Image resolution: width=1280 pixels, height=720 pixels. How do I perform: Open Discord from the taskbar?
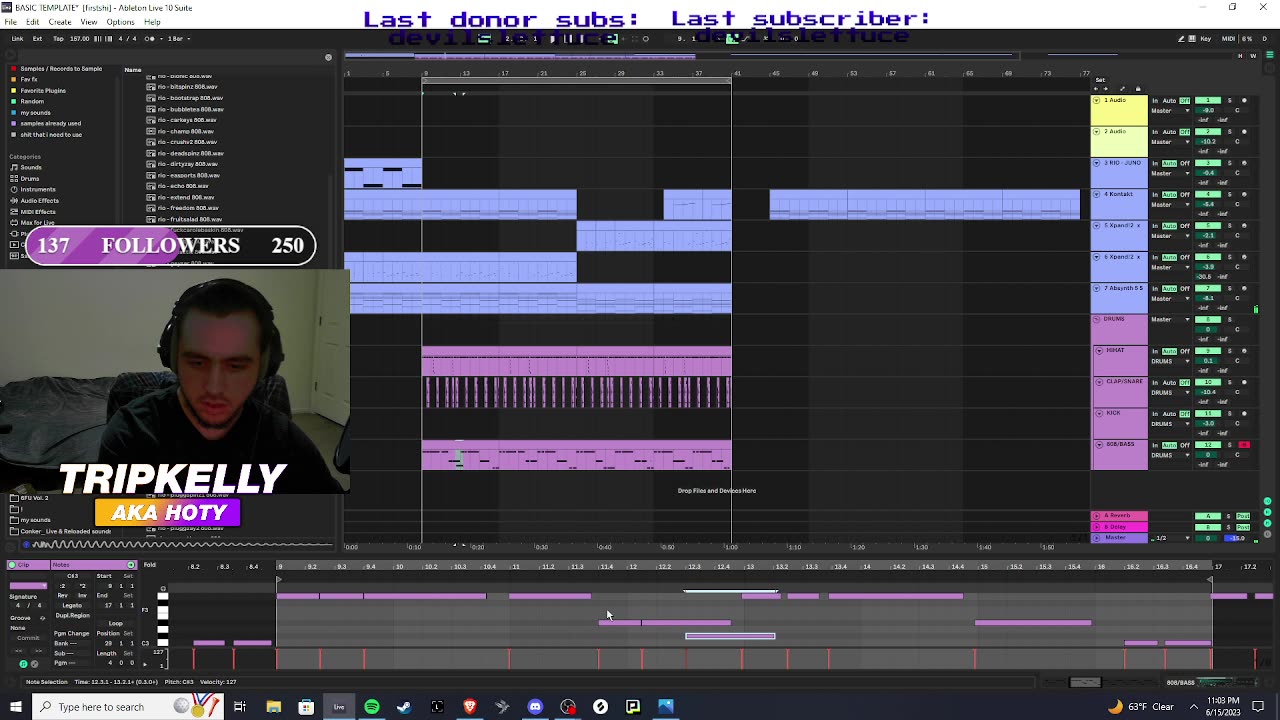(x=535, y=707)
